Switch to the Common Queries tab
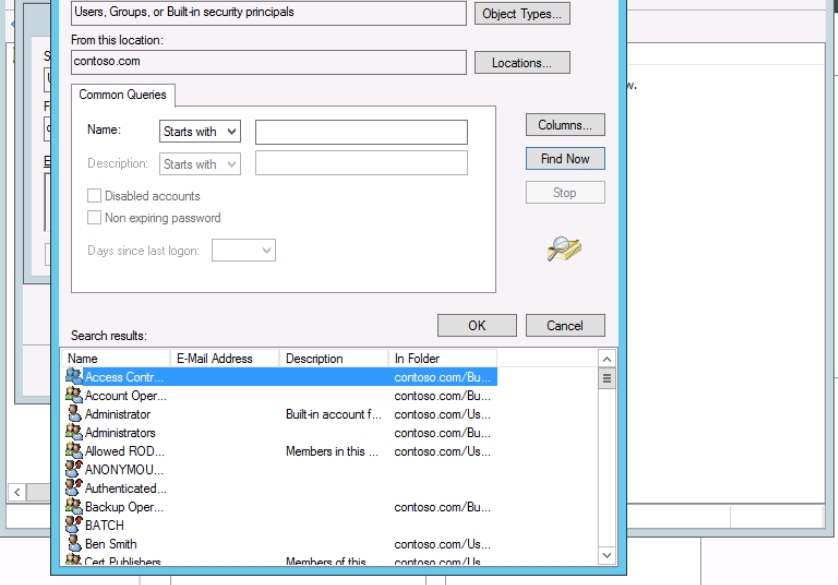Screen dimensions: 838x585 point(122,95)
